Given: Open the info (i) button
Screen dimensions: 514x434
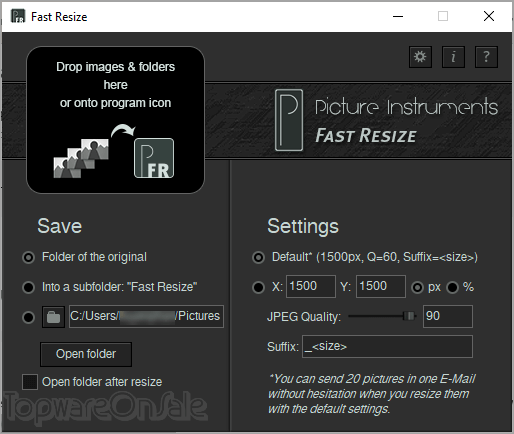Looking at the screenshot, I should (453, 57).
